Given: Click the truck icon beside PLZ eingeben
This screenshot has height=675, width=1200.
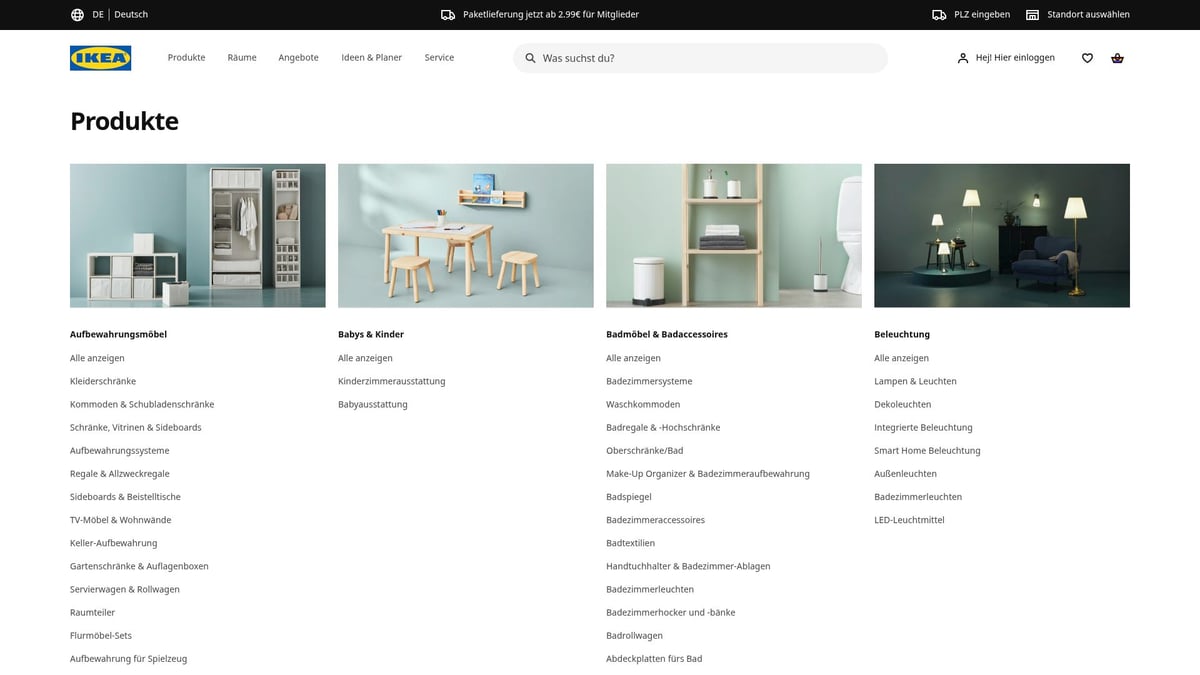Looking at the screenshot, I should pos(937,14).
